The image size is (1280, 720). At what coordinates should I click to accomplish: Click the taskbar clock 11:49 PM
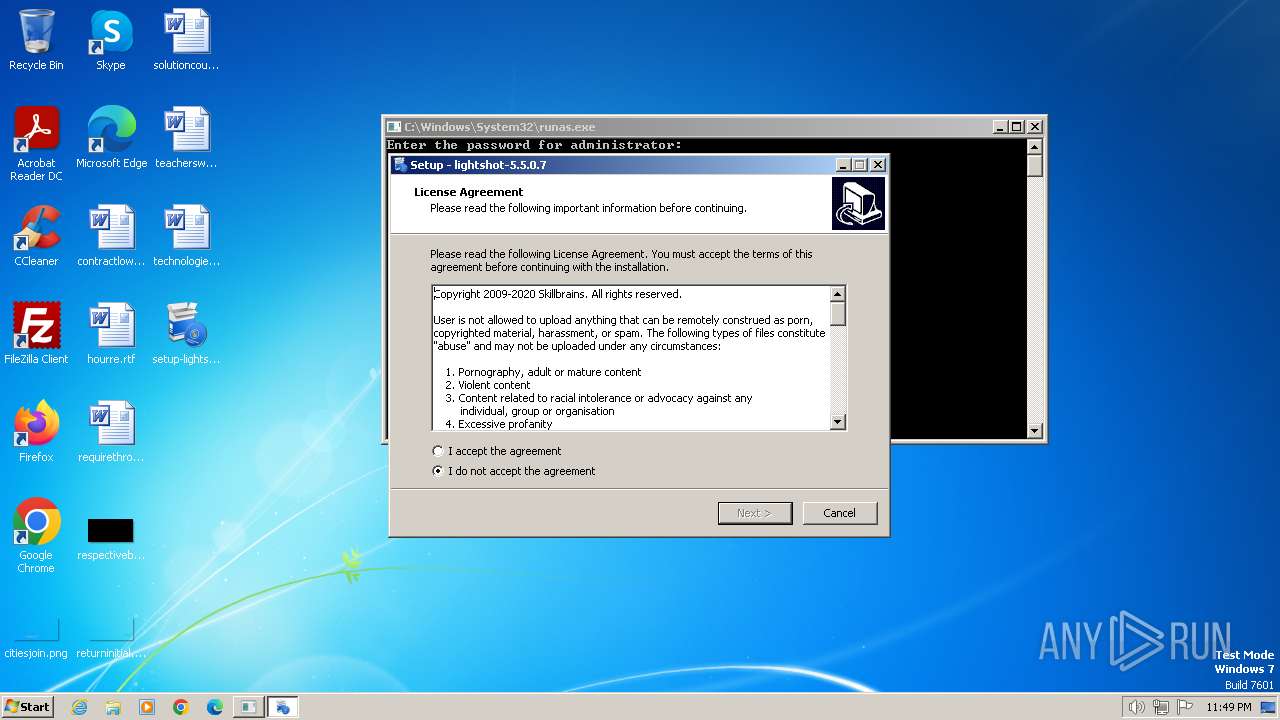coord(1229,707)
